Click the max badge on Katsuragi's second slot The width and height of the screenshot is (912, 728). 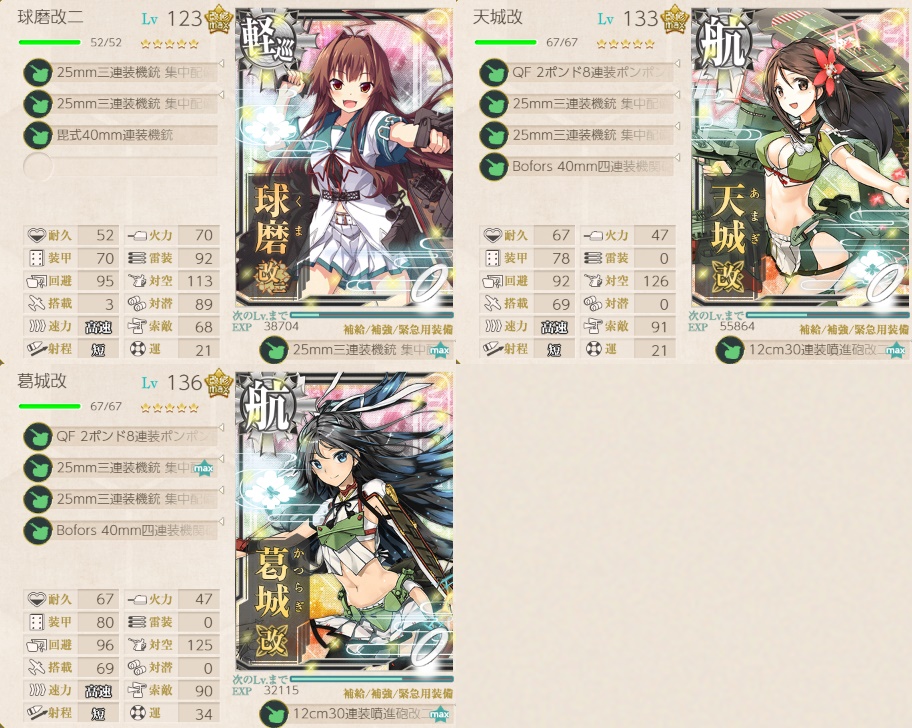204,468
